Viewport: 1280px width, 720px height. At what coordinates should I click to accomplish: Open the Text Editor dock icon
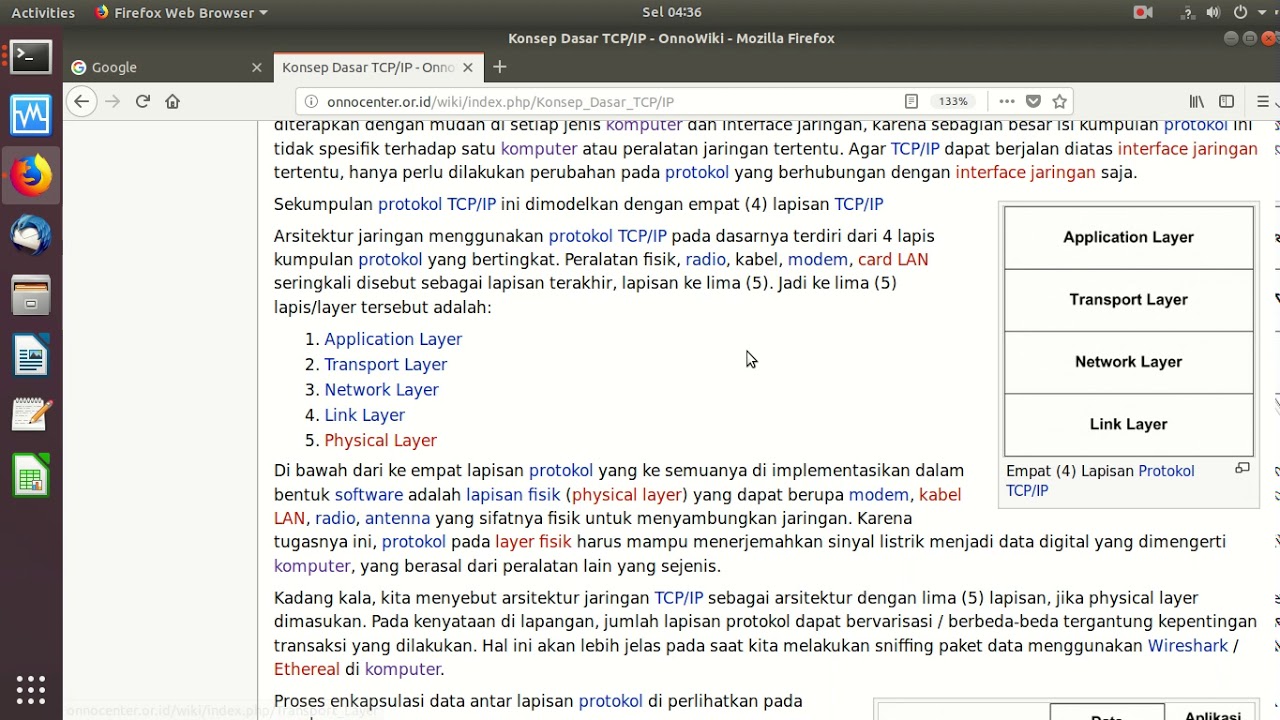point(31,415)
